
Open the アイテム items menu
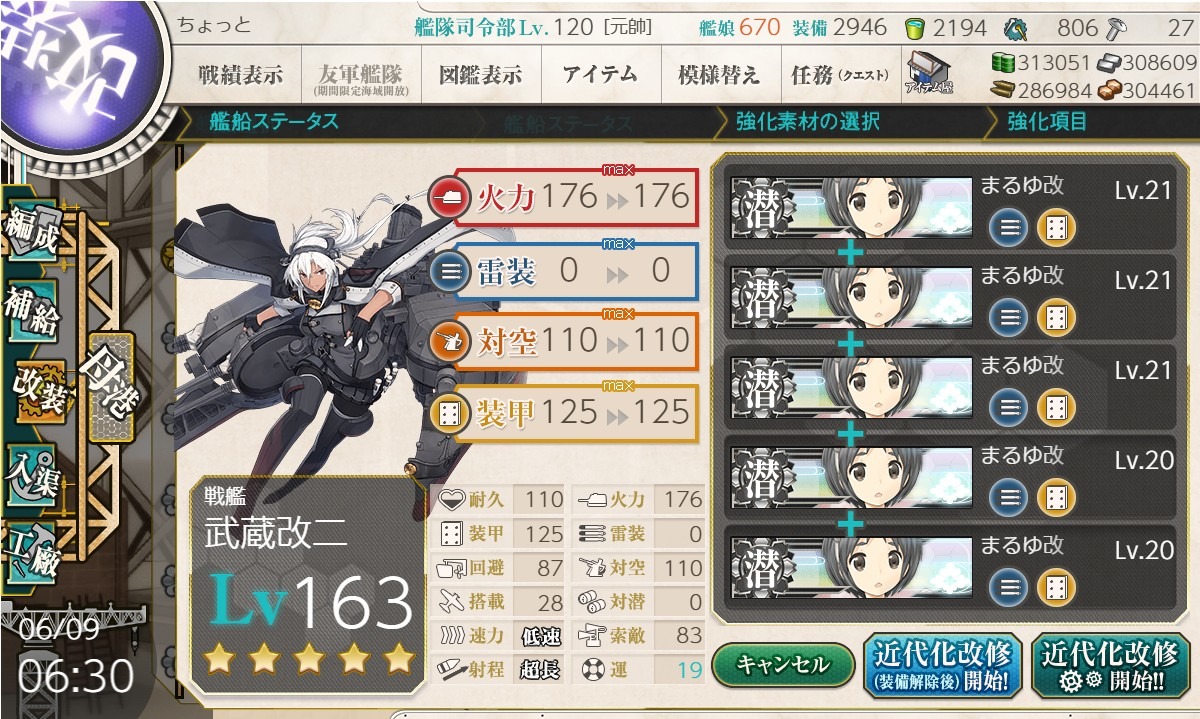pyautogui.click(x=600, y=75)
